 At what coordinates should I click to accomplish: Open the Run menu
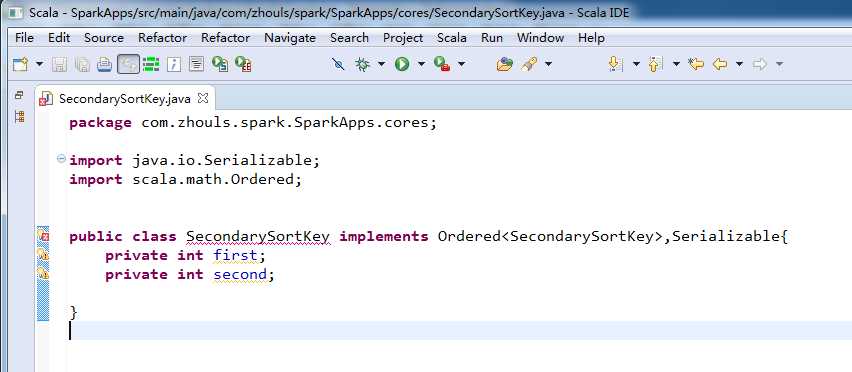(492, 38)
